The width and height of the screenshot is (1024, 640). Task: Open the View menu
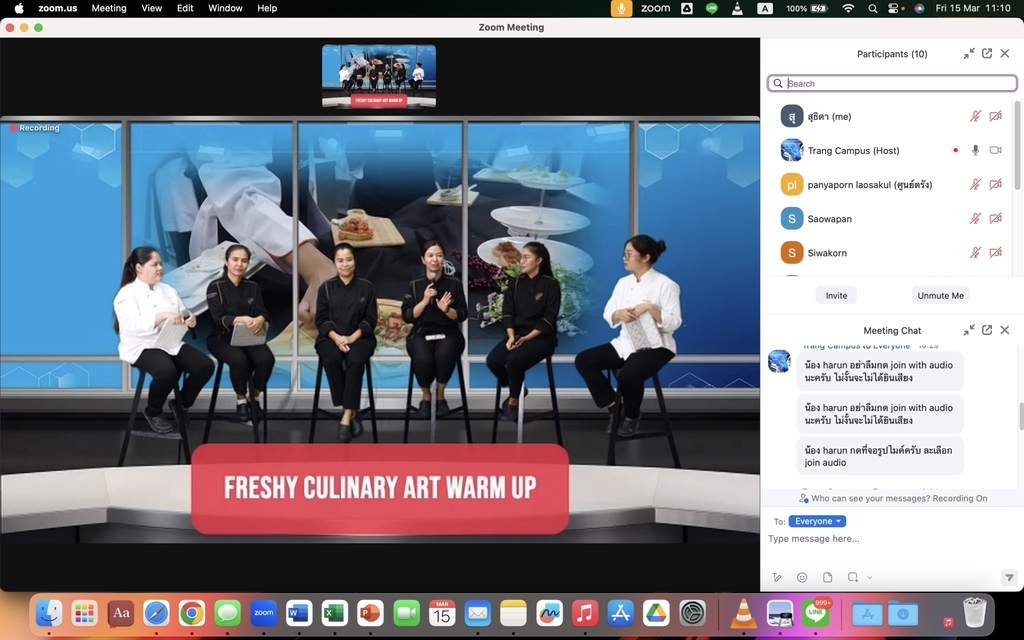tap(151, 8)
